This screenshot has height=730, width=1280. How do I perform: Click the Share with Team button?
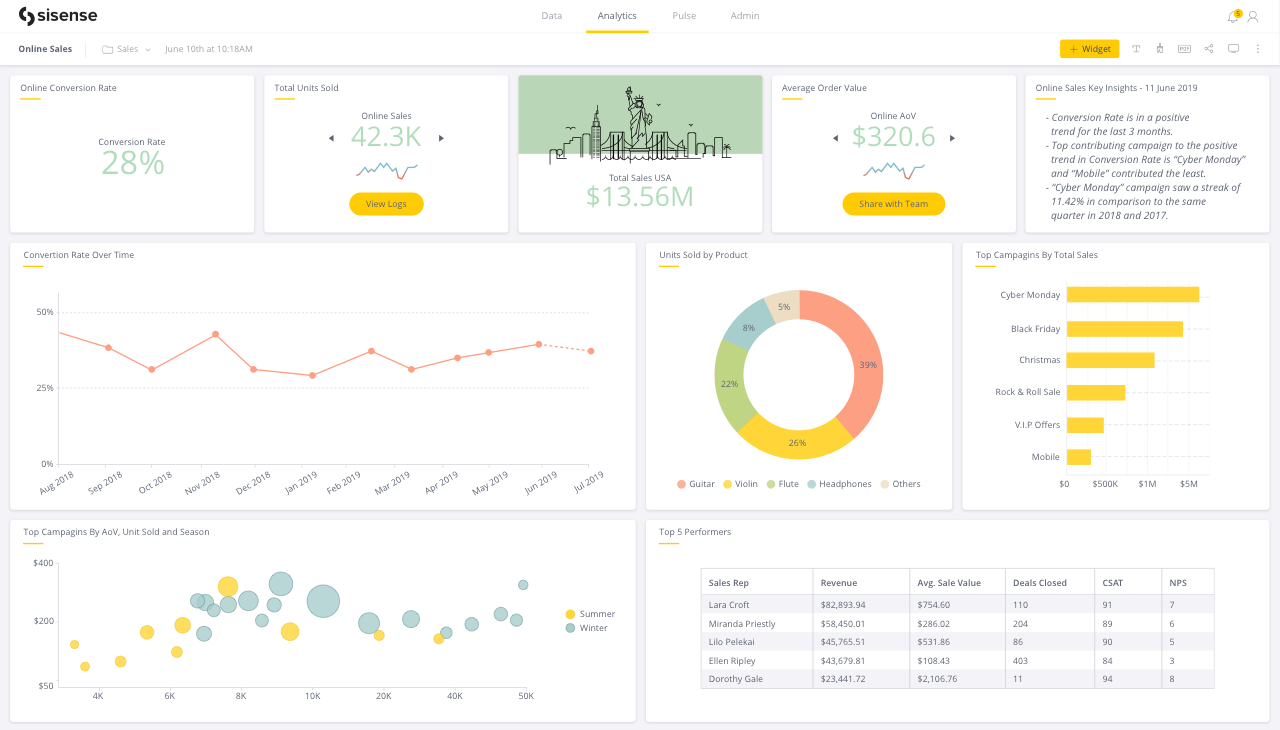point(894,204)
